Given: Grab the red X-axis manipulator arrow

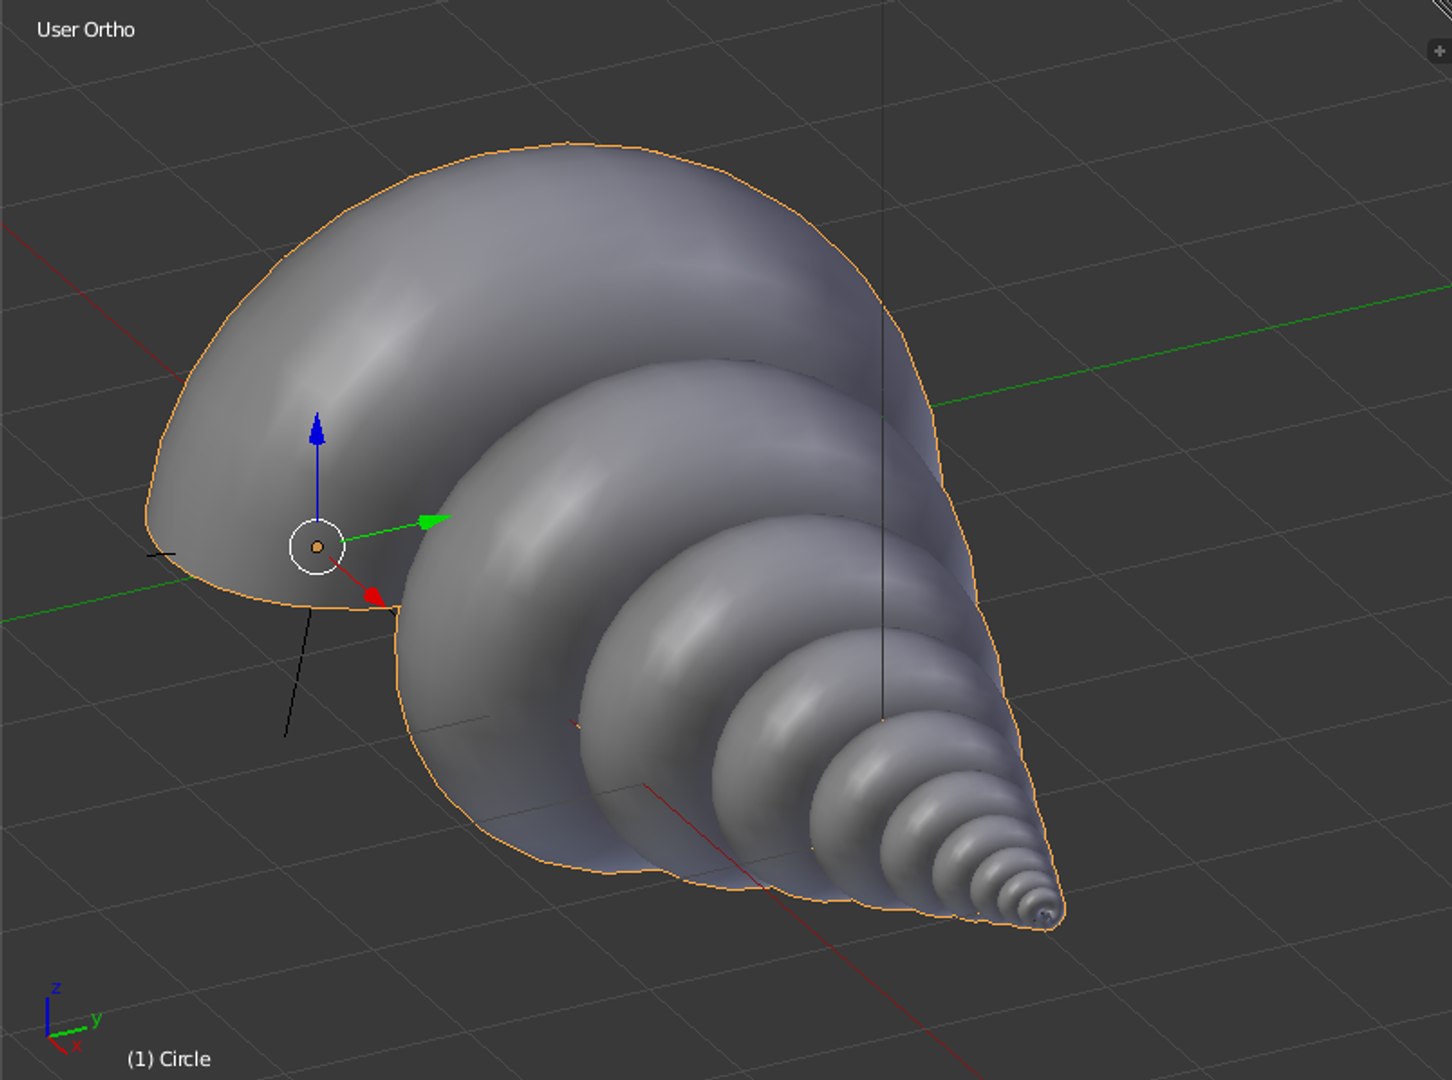Looking at the screenshot, I should point(372,596).
